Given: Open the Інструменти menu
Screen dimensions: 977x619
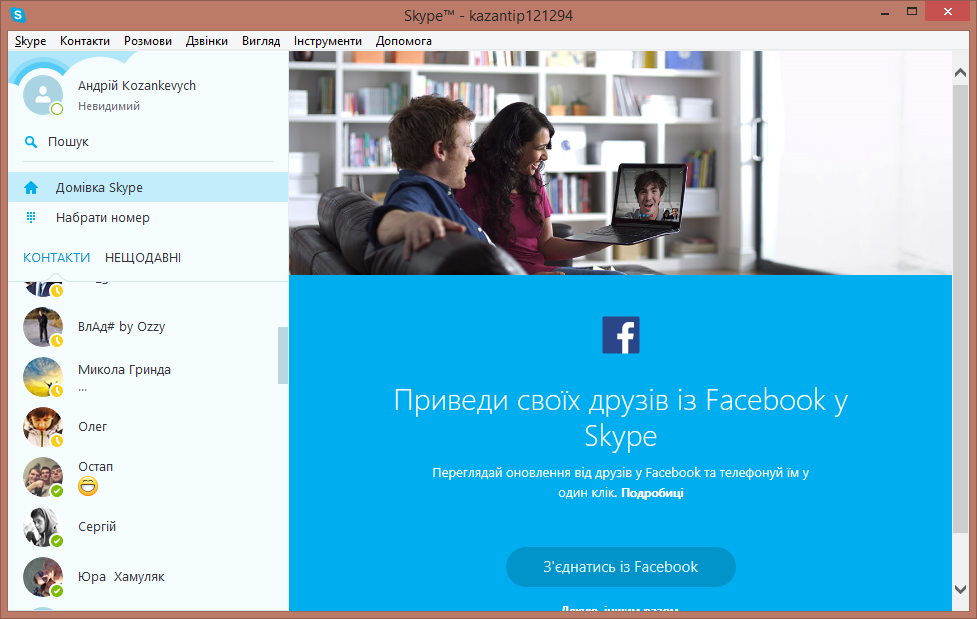Looking at the screenshot, I should pyautogui.click(x=328, y=41).
